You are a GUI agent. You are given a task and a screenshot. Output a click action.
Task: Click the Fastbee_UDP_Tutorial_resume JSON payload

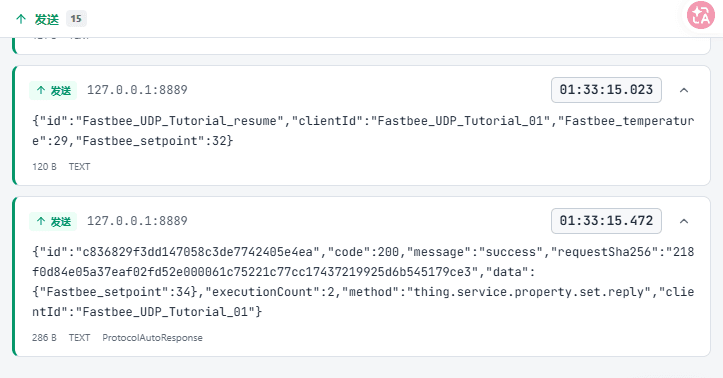click(x=363, y=130)
